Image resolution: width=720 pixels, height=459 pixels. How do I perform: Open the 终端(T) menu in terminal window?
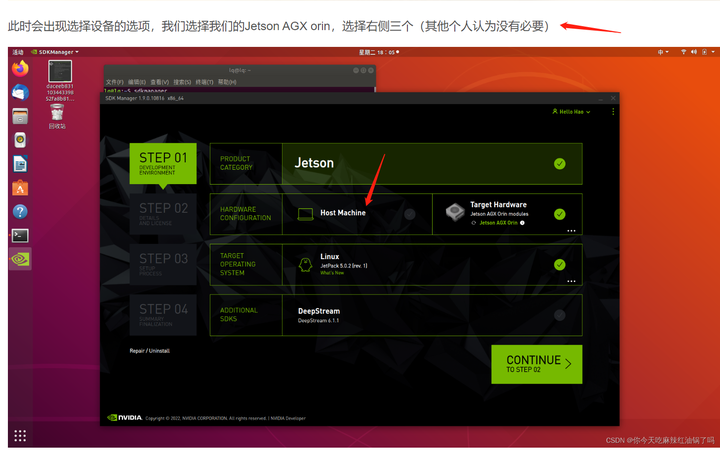coord(204,82)
